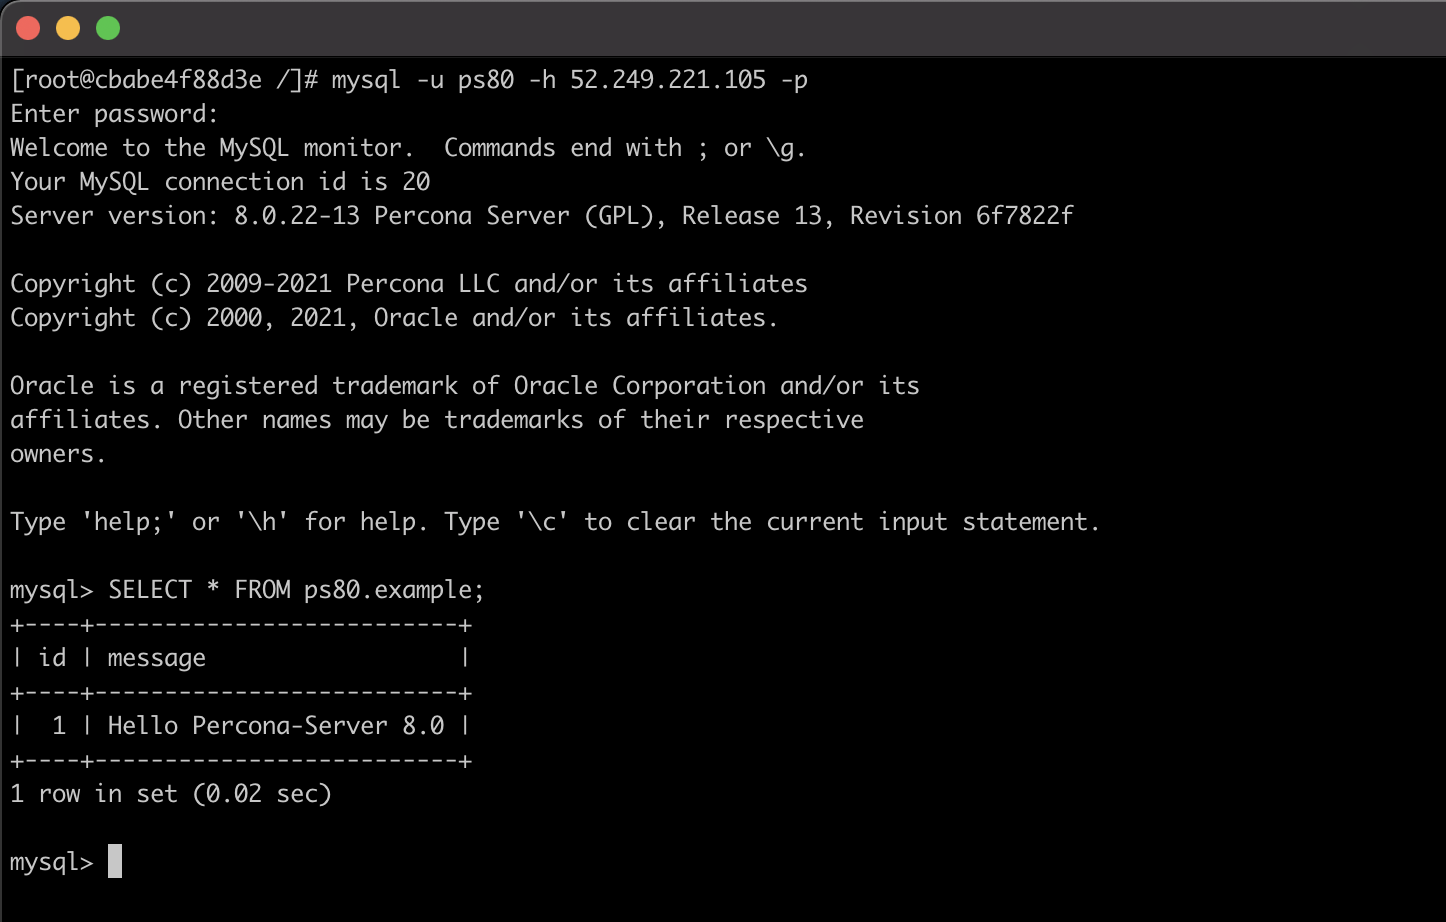This screenshot has height=922, width=1446.
Task: Click the red close window button
Action: [29, 27]
